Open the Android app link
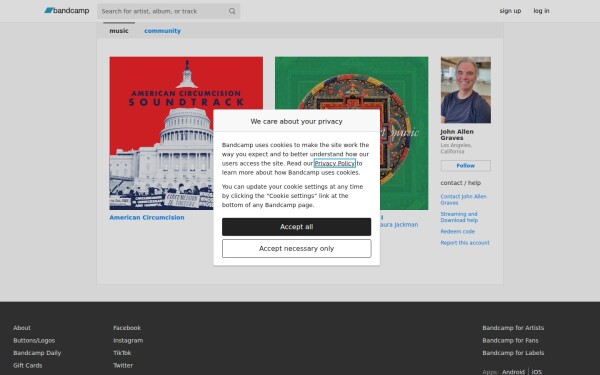The image size is (600, 375). click(513, 372)
